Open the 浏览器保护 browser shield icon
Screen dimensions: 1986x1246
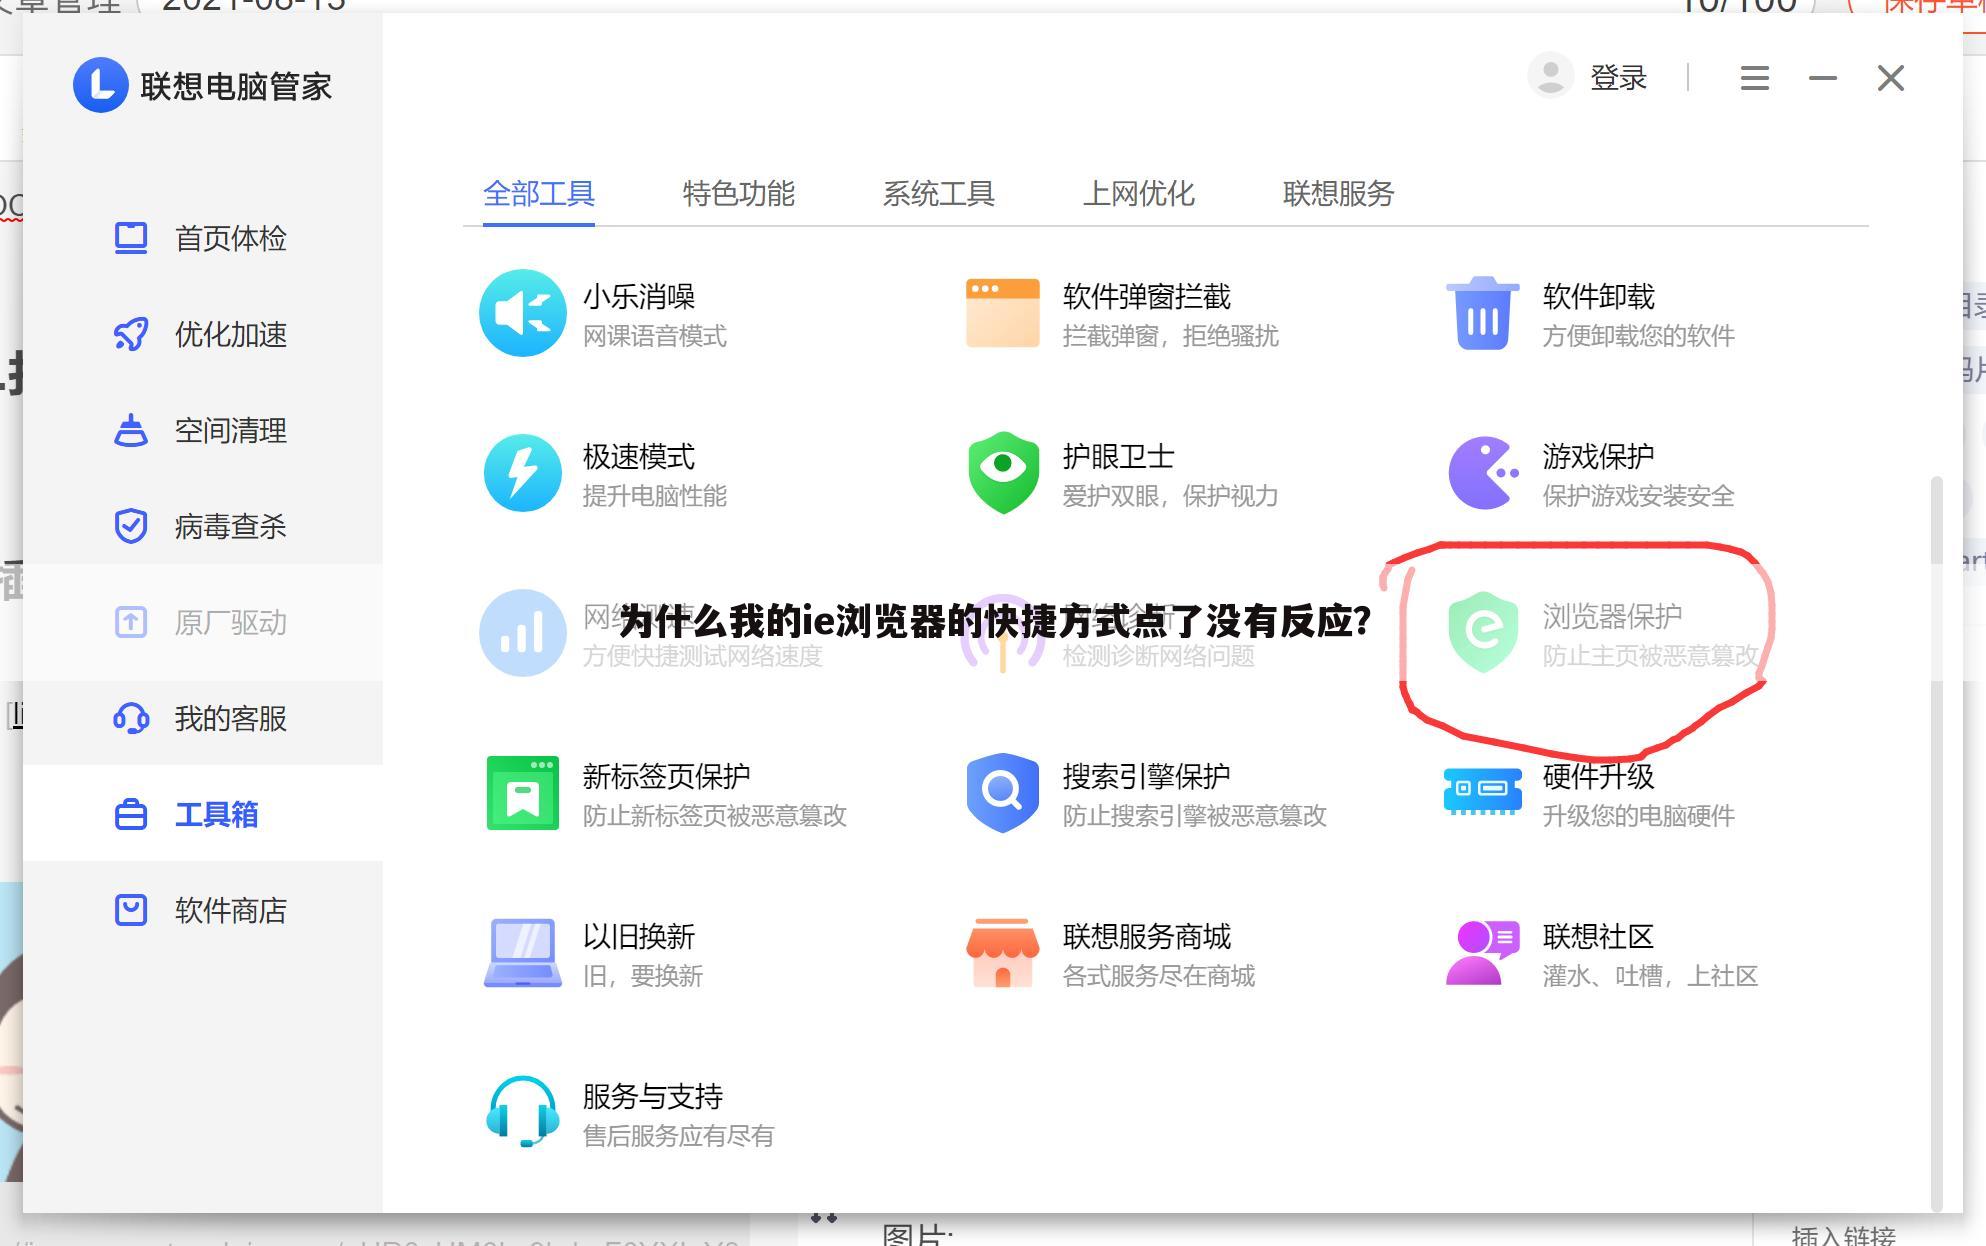1483,632
